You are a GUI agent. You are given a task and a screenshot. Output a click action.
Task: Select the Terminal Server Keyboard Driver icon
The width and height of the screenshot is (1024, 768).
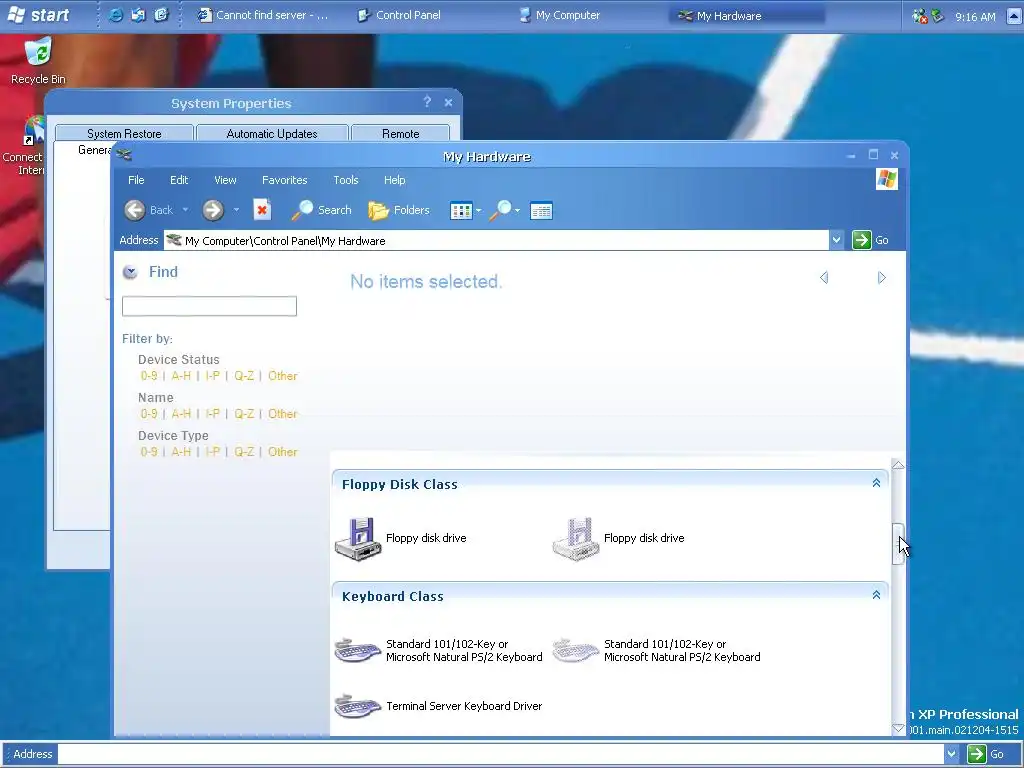pyautogui.click(x=357, y=706)
